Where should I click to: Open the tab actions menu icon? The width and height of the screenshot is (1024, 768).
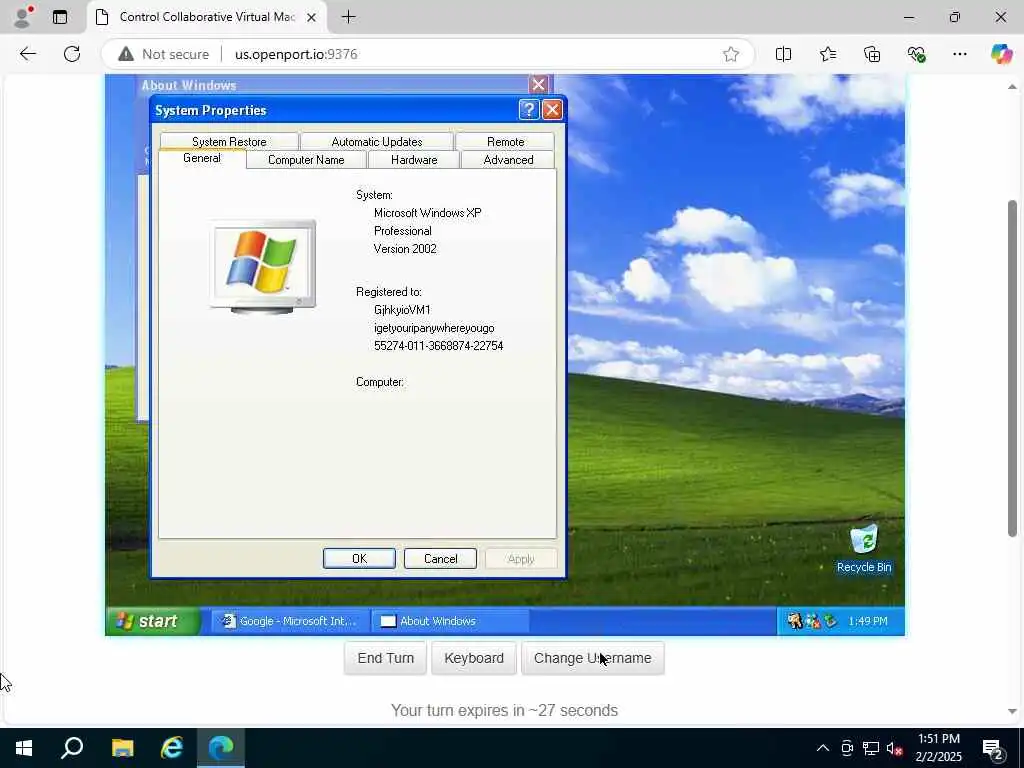click(60, 17)
